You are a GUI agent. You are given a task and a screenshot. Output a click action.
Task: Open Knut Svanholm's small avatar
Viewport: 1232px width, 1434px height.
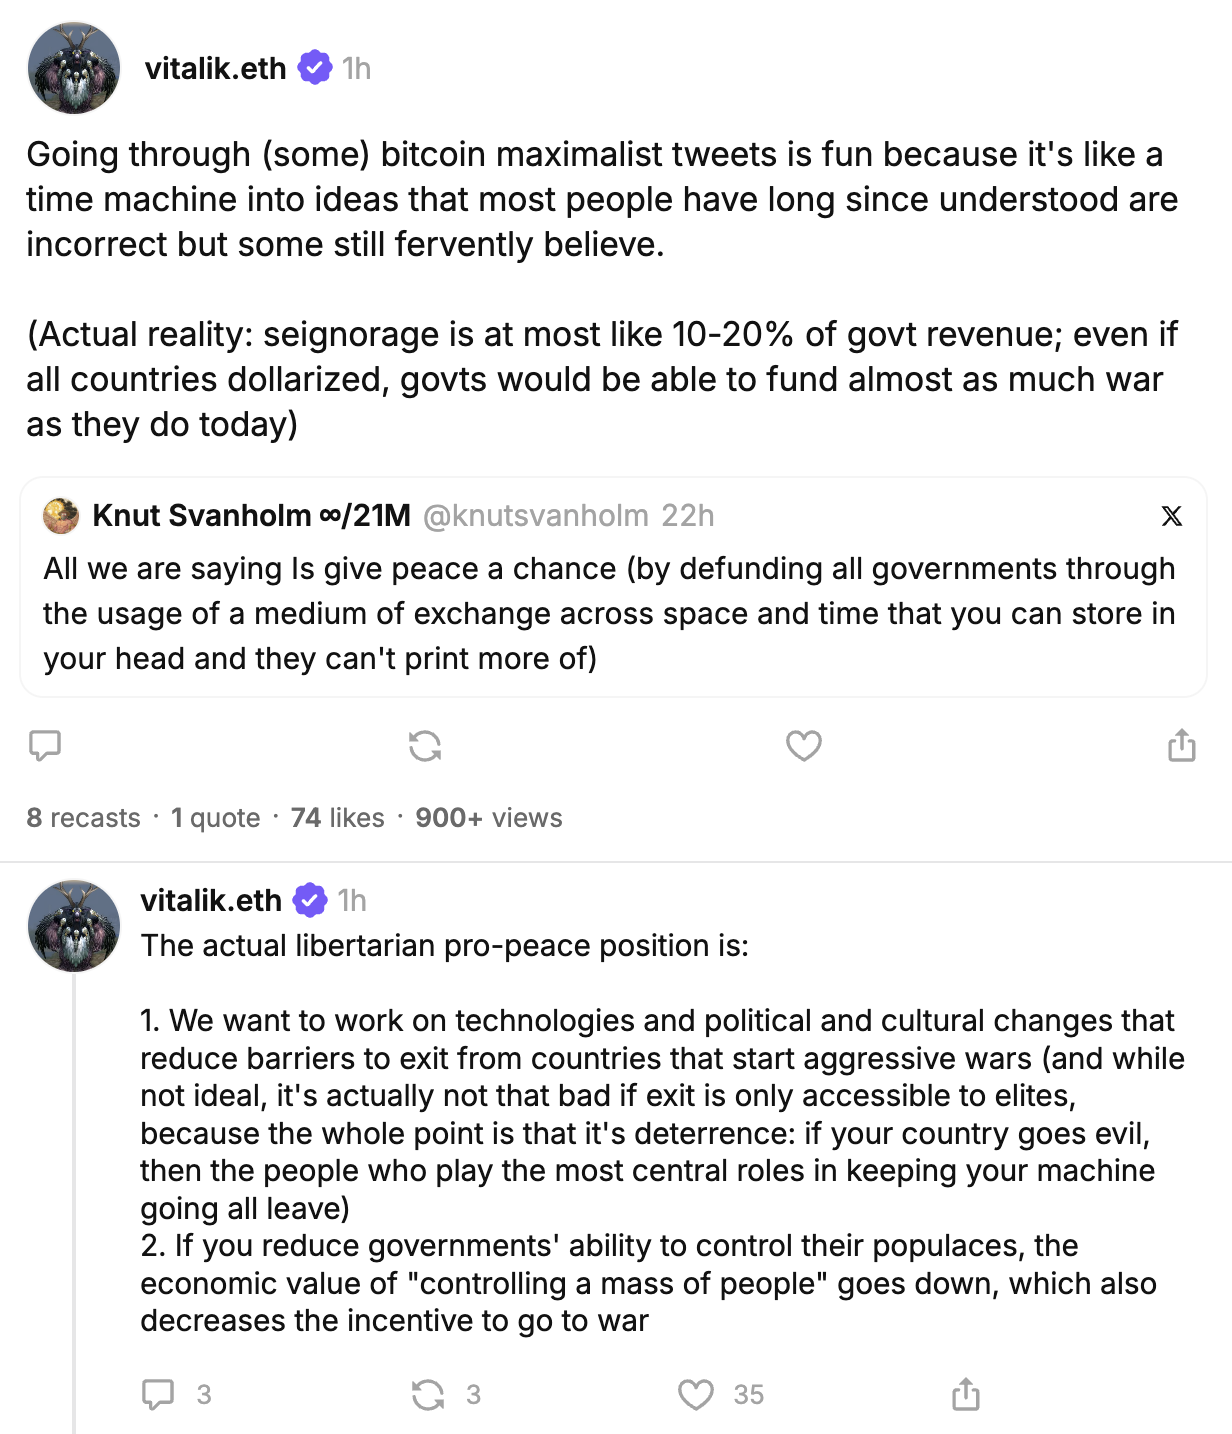[x=61, y=516]
